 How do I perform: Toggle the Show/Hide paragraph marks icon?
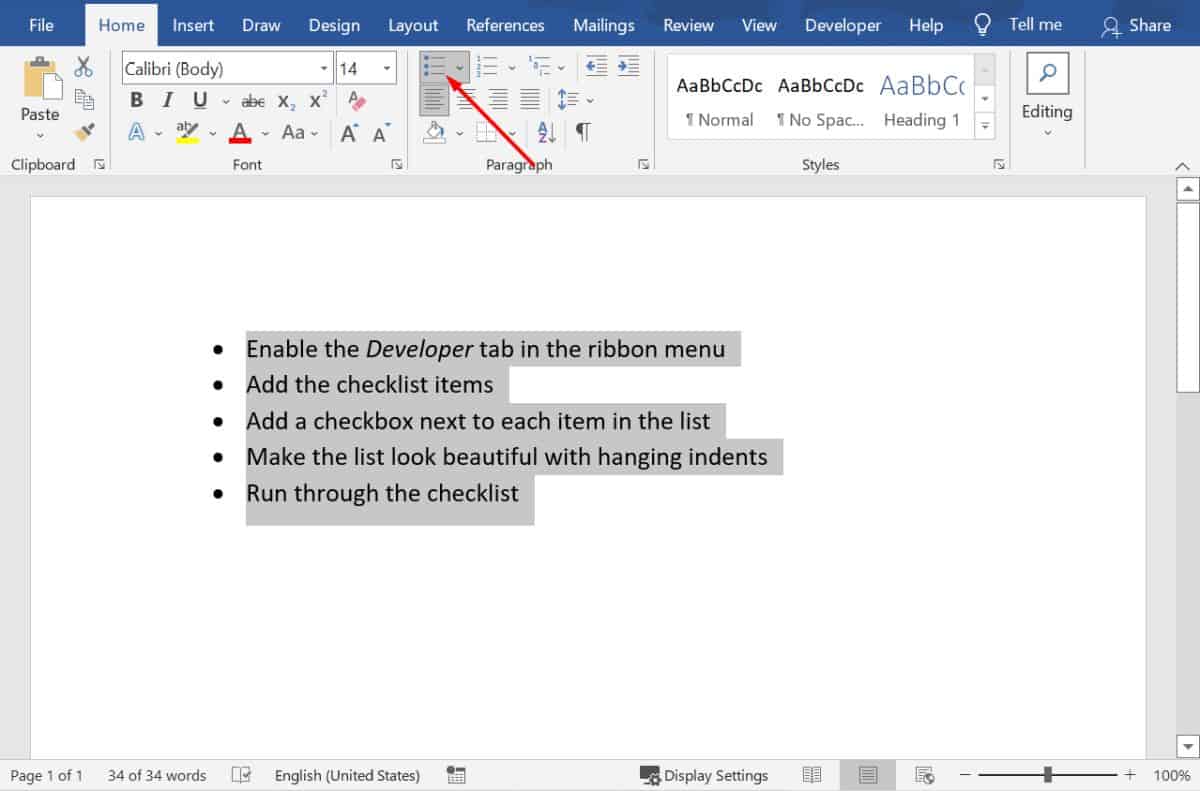click(x=583, y=132)
